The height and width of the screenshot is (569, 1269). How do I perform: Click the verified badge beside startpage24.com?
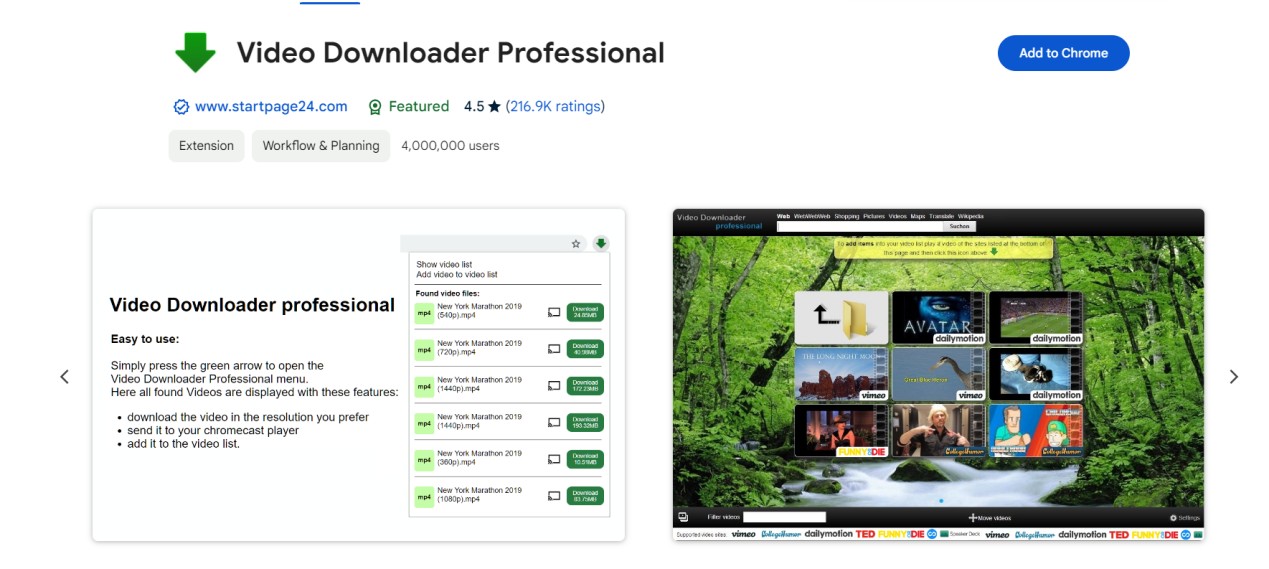coord(181,107)
